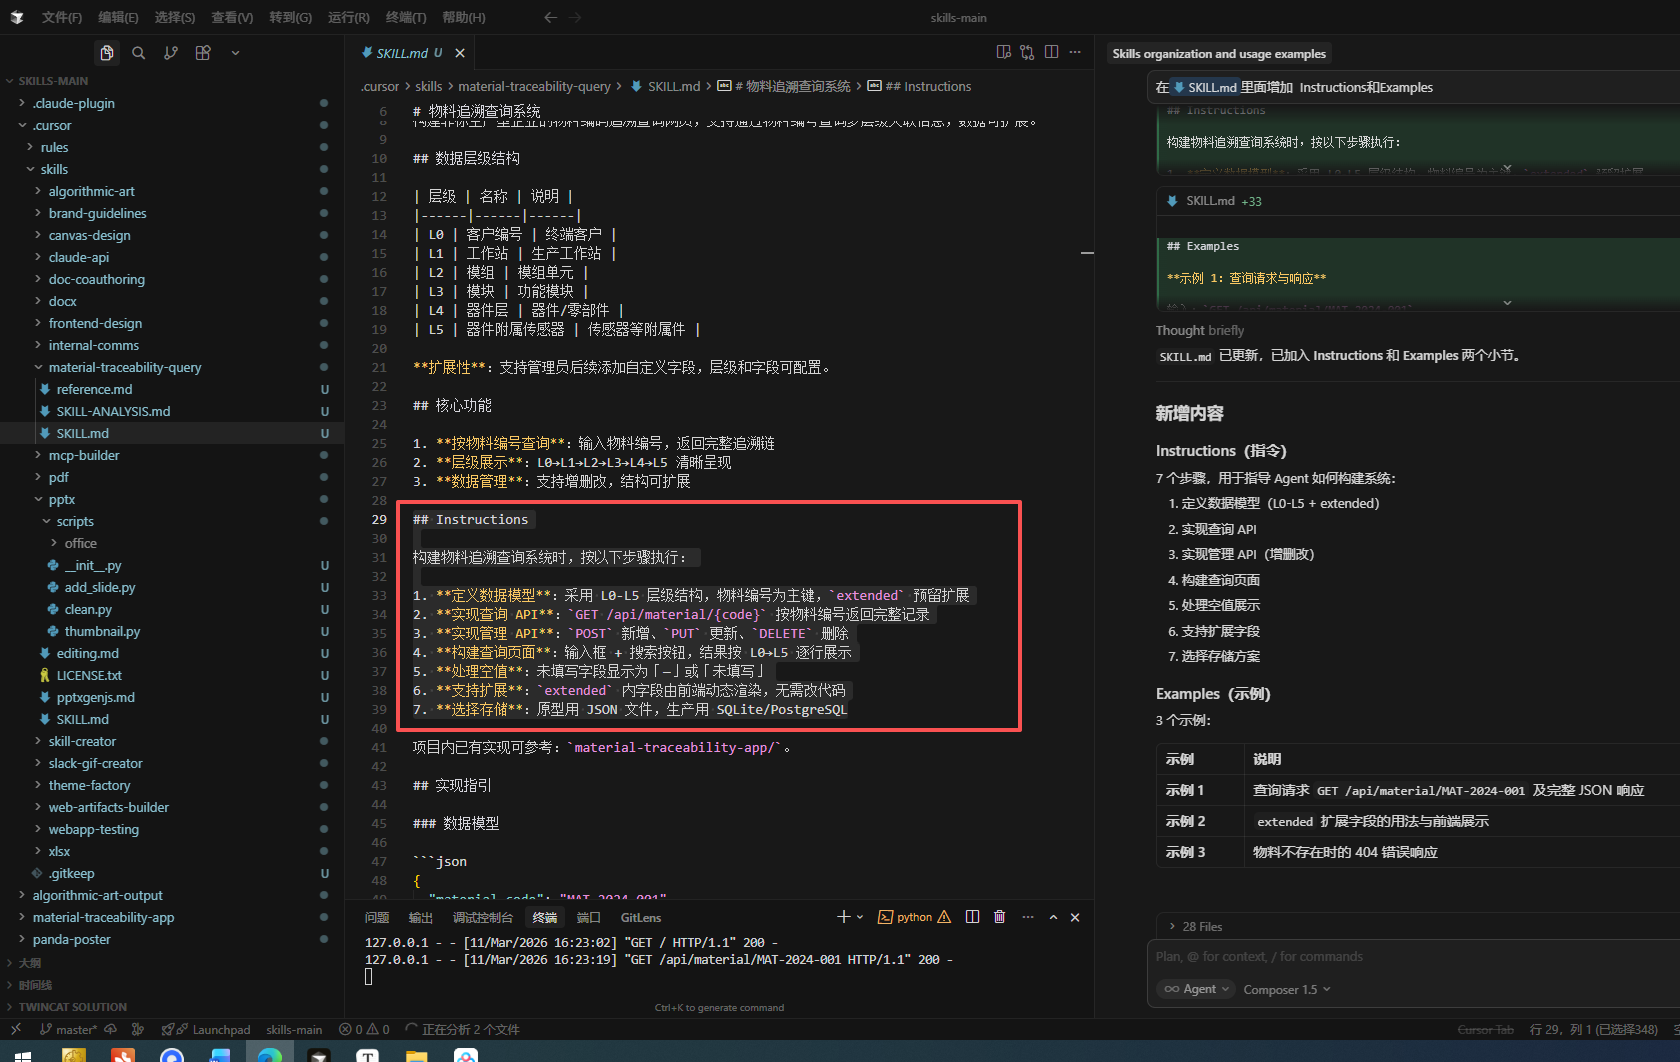
Task: Create a new terminal with plus icon
Action: pyautogui.click(x=843, y=917)
